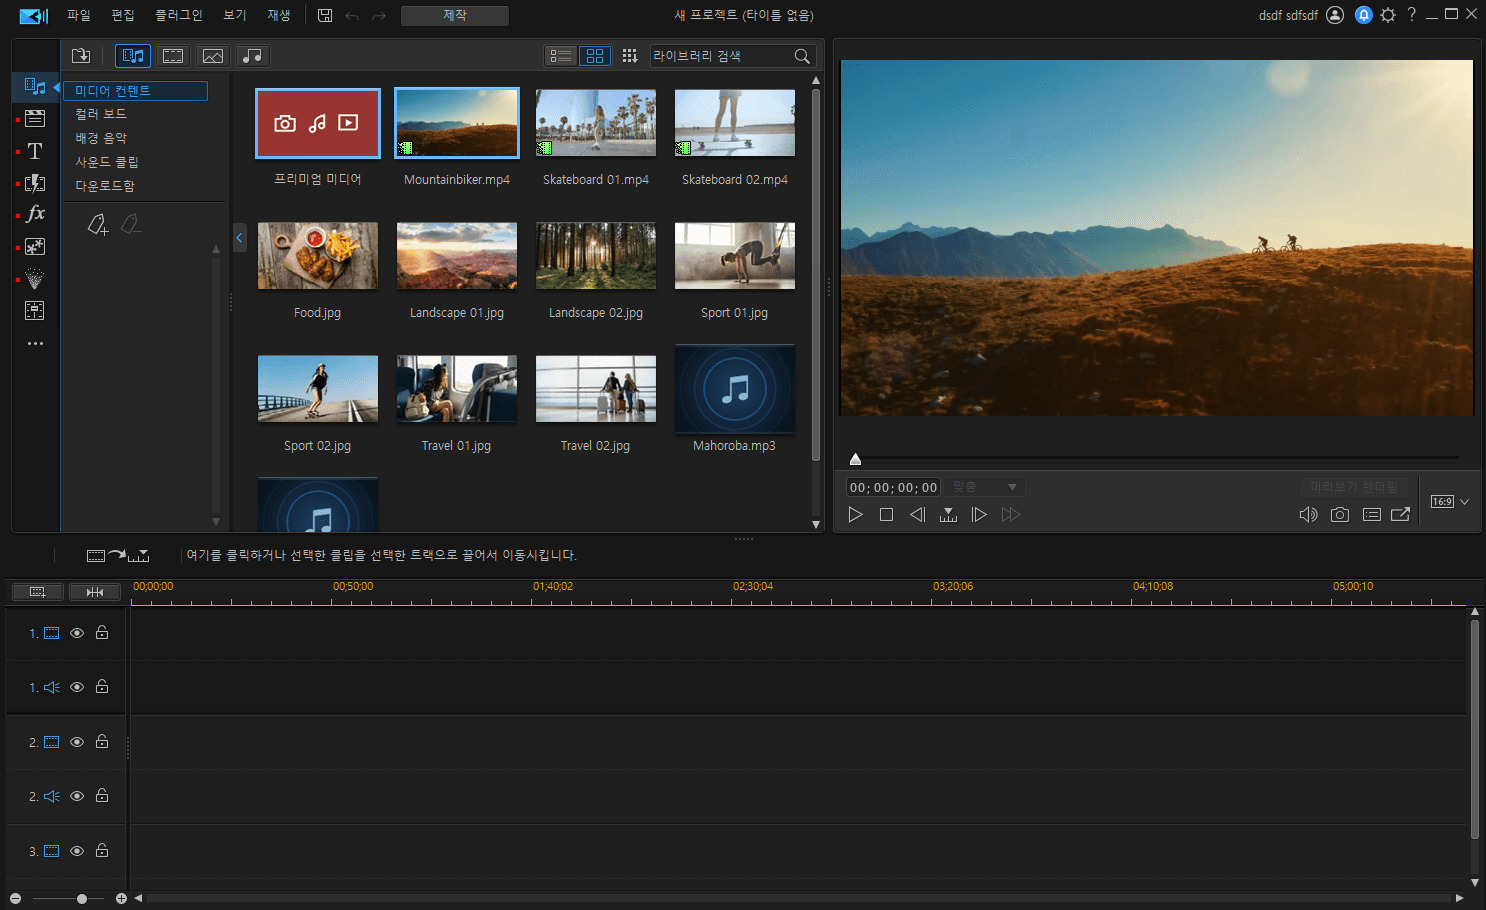Toggle lock on audio track 1
The height and width of the screenshot is (910, 1486).
[102, 687]
